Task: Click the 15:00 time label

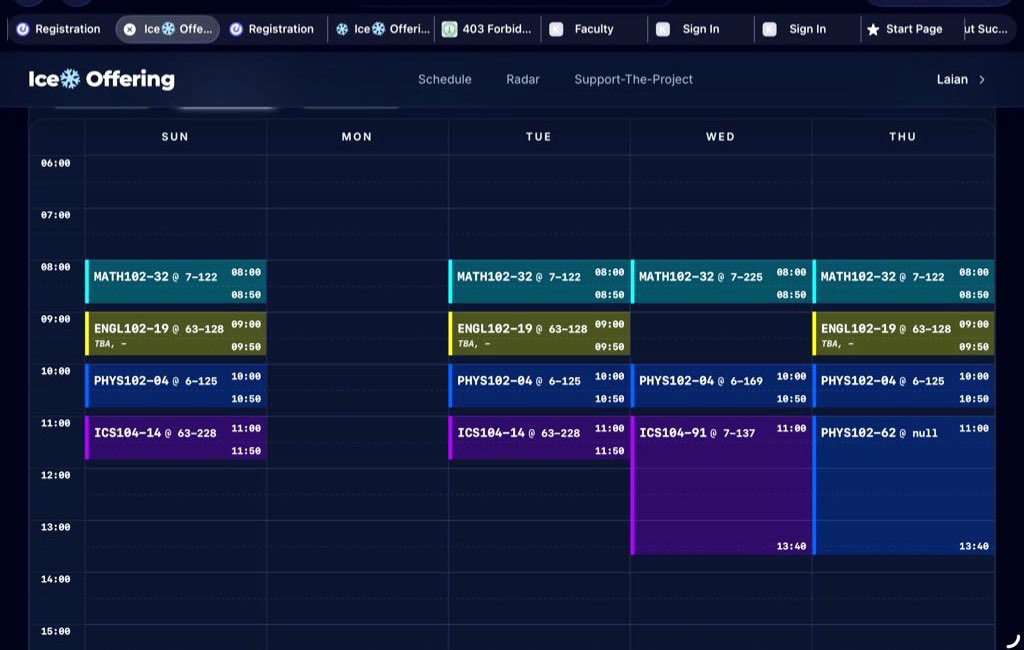Action: click(56, 631)
